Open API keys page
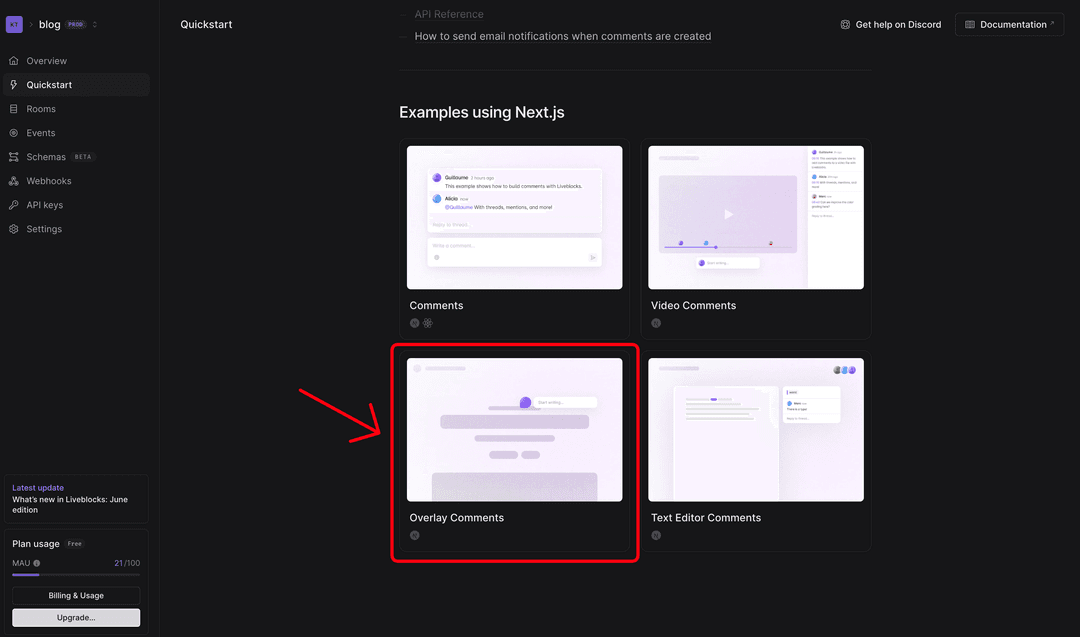Viewport: 1080px width, 637px height. 76,205
